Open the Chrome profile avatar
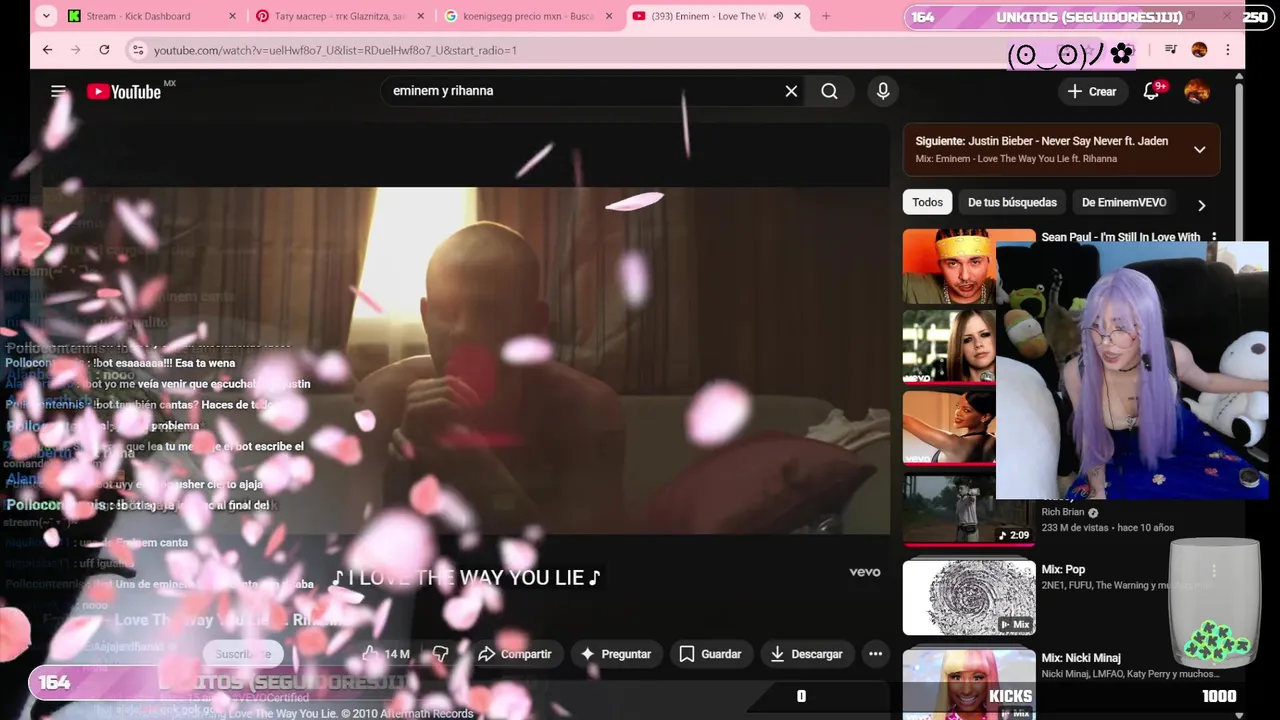The image size is (1280, 720). click(x=1199, y=50)
